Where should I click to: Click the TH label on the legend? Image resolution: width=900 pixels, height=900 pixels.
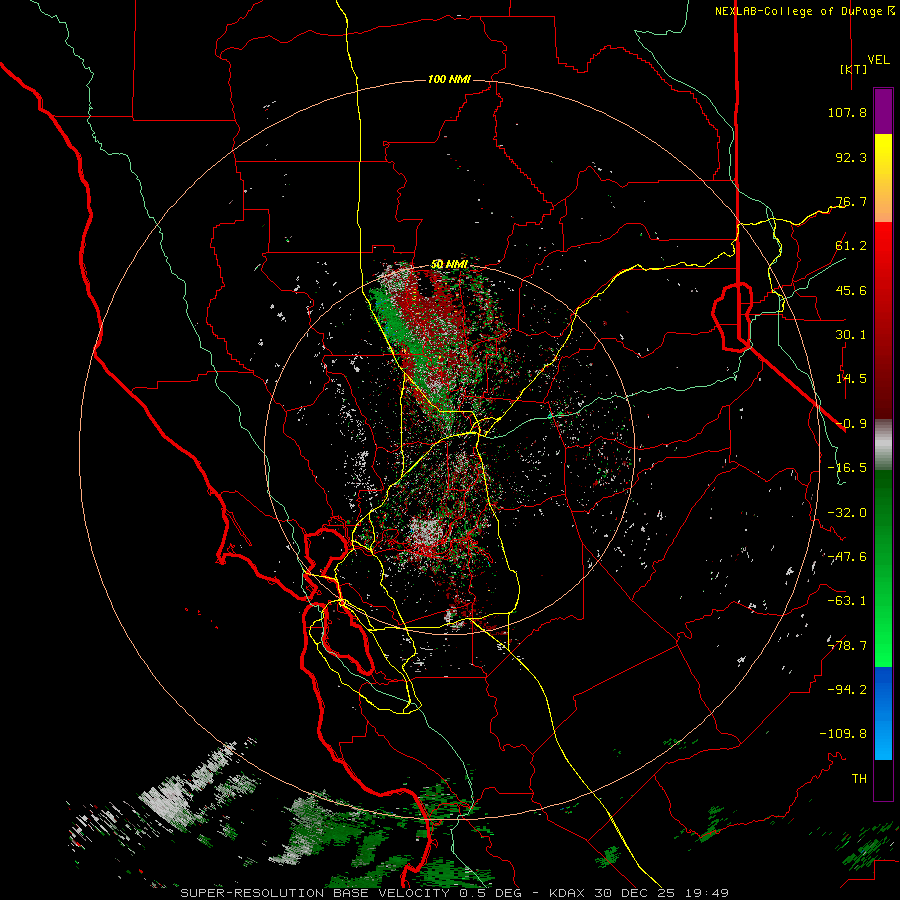[x=859, y=779]
